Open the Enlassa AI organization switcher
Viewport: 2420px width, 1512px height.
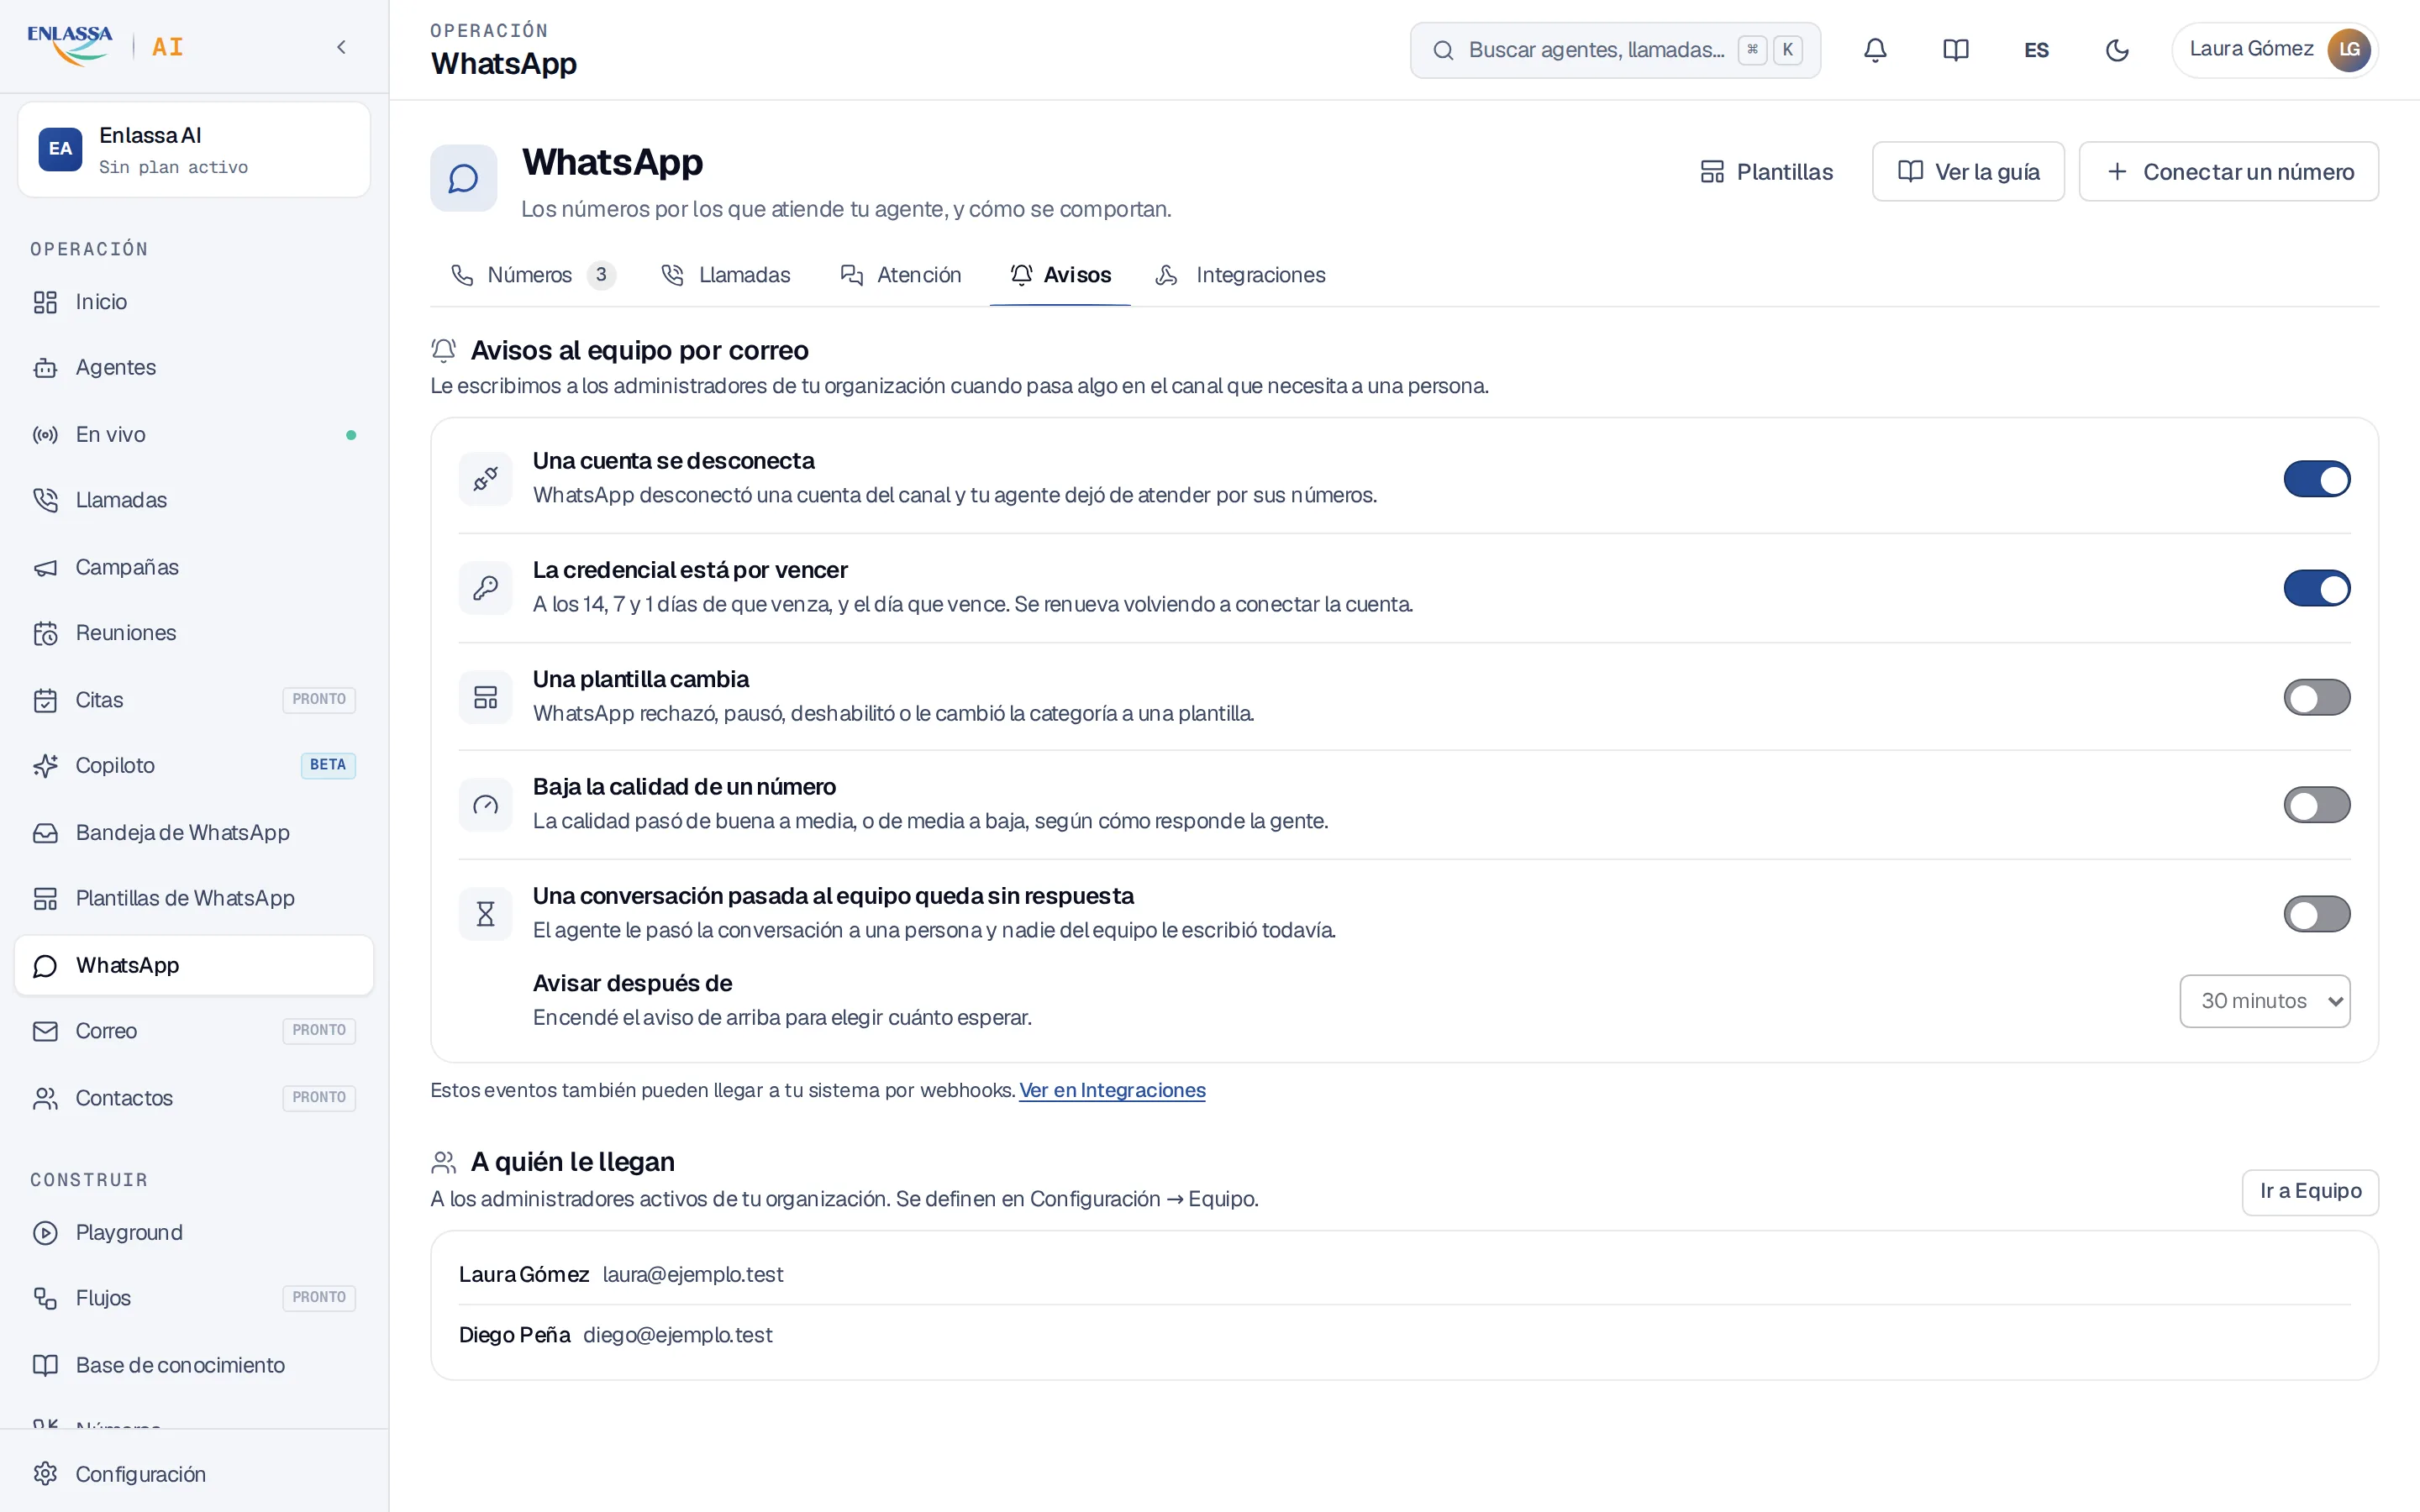tap(194, 150)
